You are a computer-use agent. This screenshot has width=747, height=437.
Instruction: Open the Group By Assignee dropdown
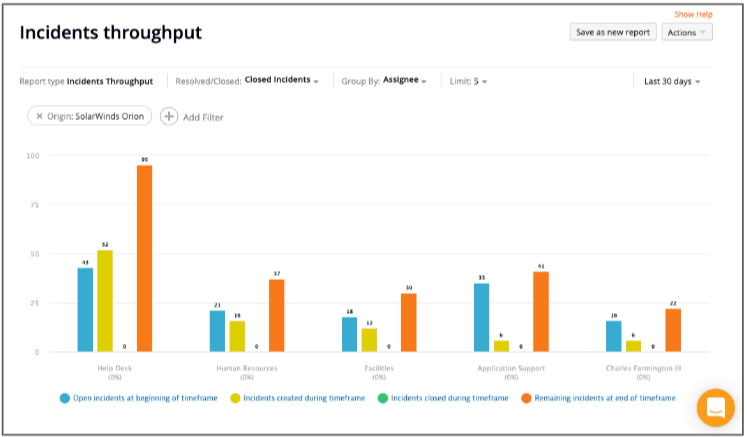click(404, 81)
